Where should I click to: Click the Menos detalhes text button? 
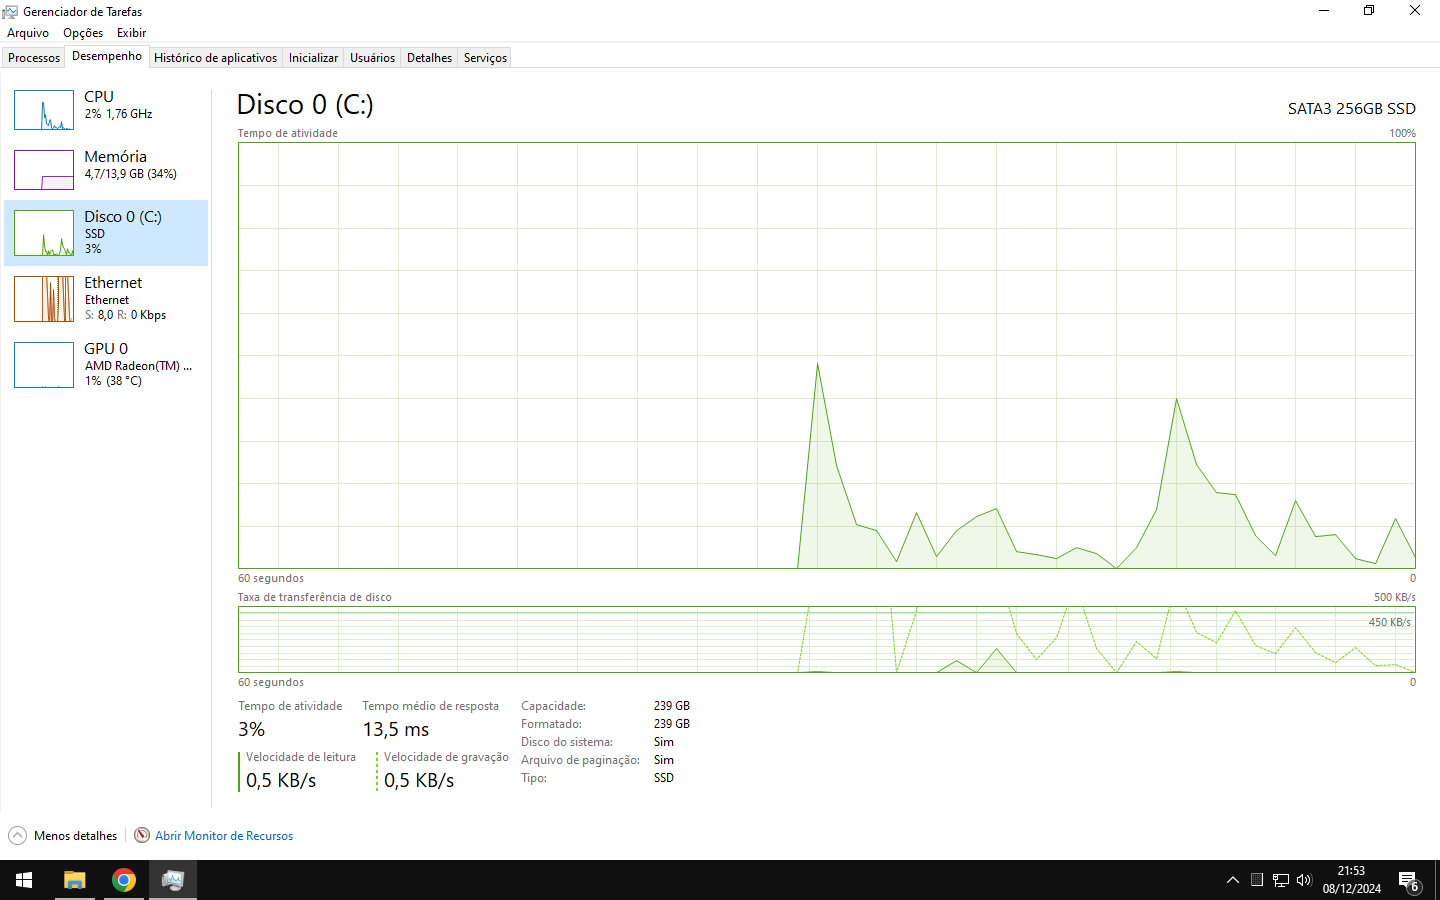pos(75,836)
